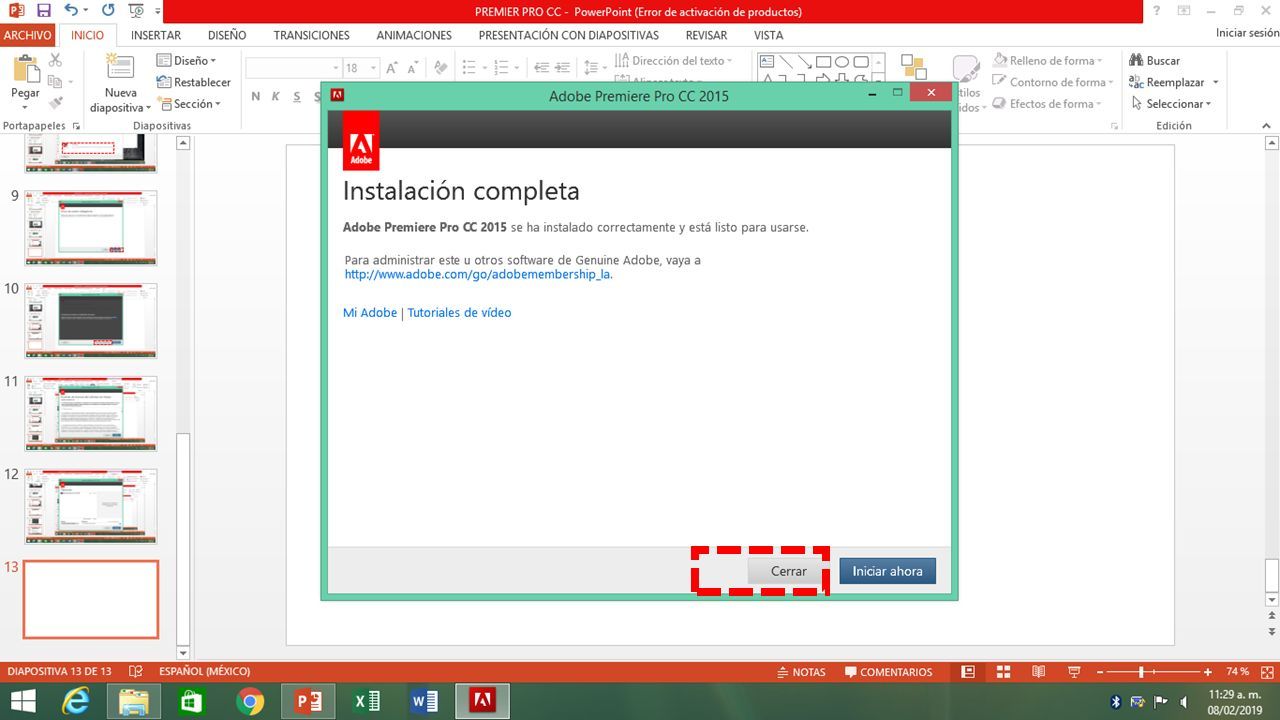Open the ARCHIVO tab
Image resolution: width=1280 pixels, height=720 pixels.
point(27,35)
